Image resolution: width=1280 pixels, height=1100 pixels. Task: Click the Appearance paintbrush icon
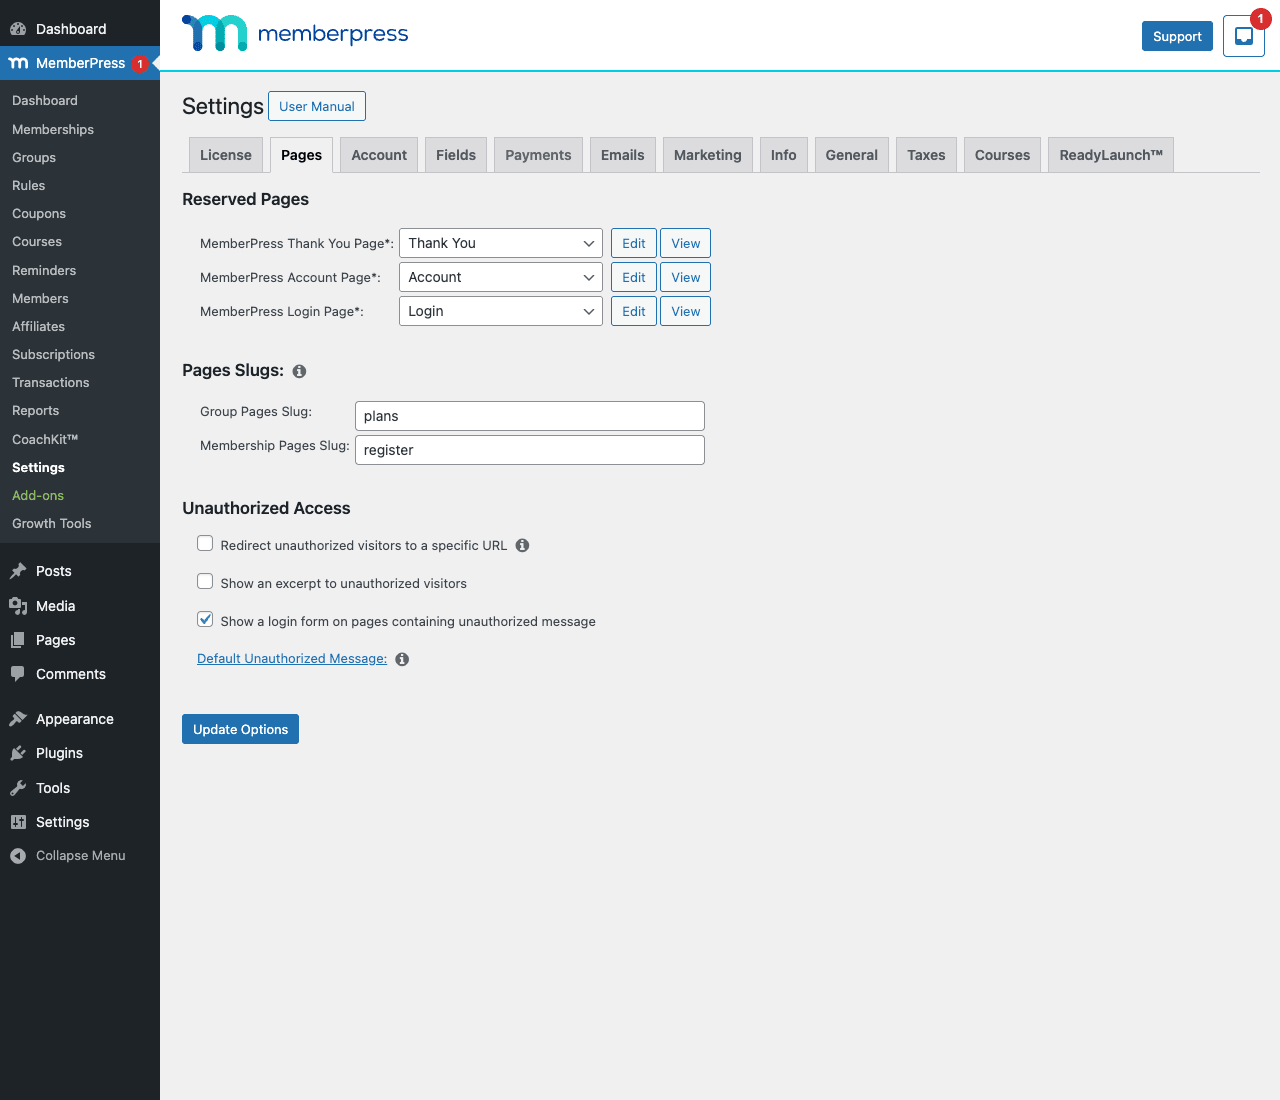coord(18,719)
